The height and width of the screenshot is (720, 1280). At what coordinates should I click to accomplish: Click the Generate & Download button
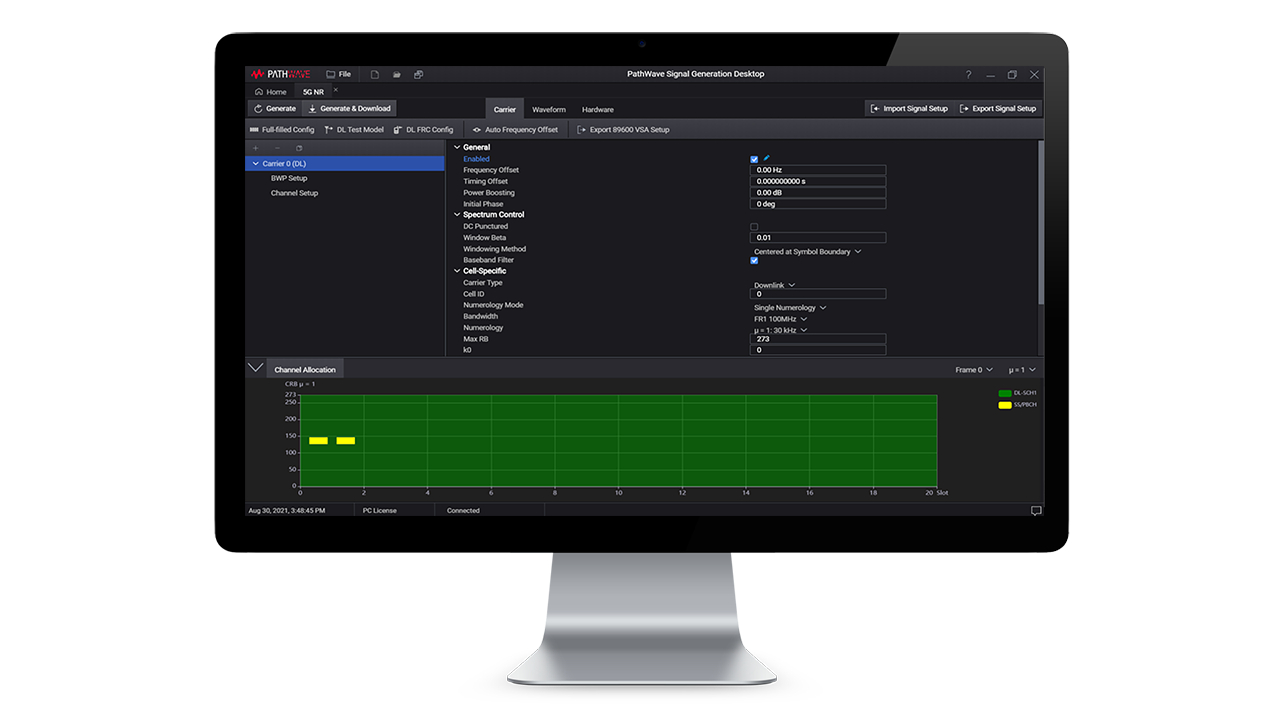(349, 108)
